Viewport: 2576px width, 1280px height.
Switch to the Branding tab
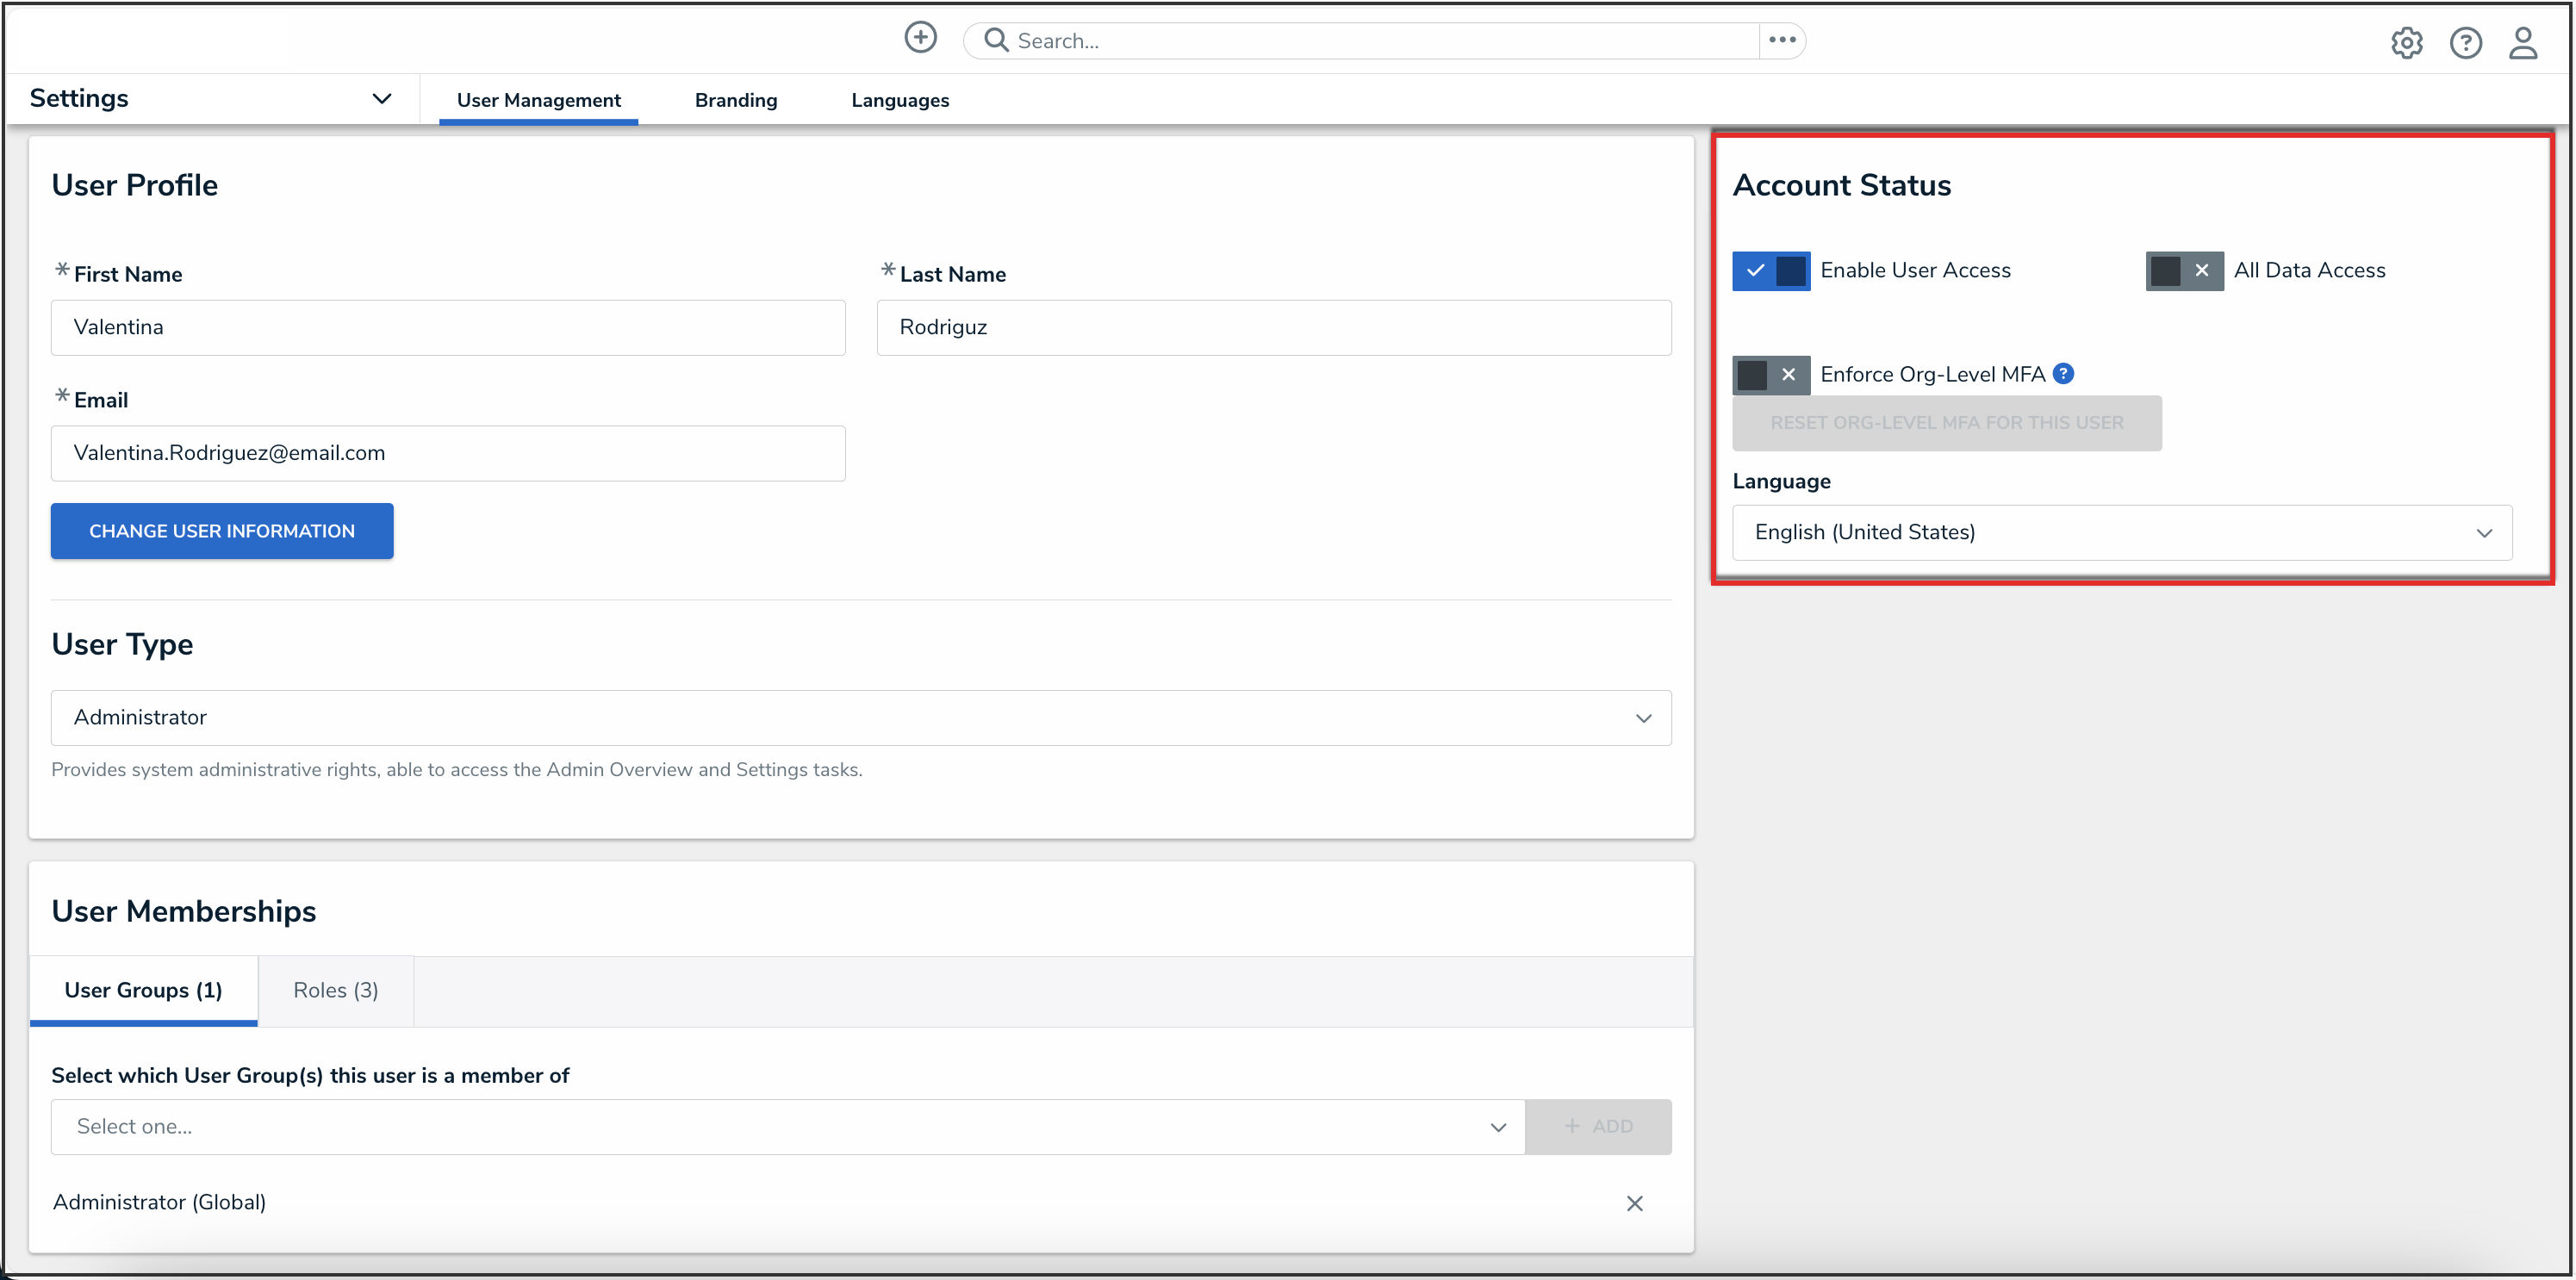pos(735,100)
